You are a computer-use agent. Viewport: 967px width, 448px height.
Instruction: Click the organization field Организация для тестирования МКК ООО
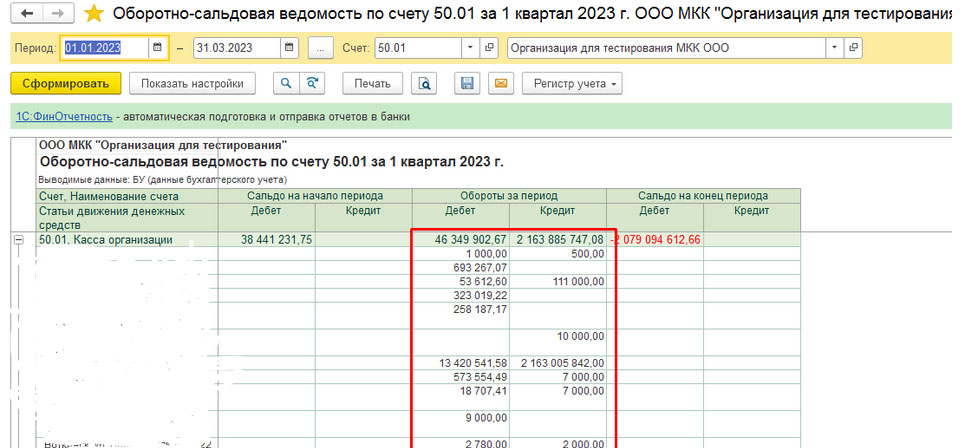click(667, 48)
